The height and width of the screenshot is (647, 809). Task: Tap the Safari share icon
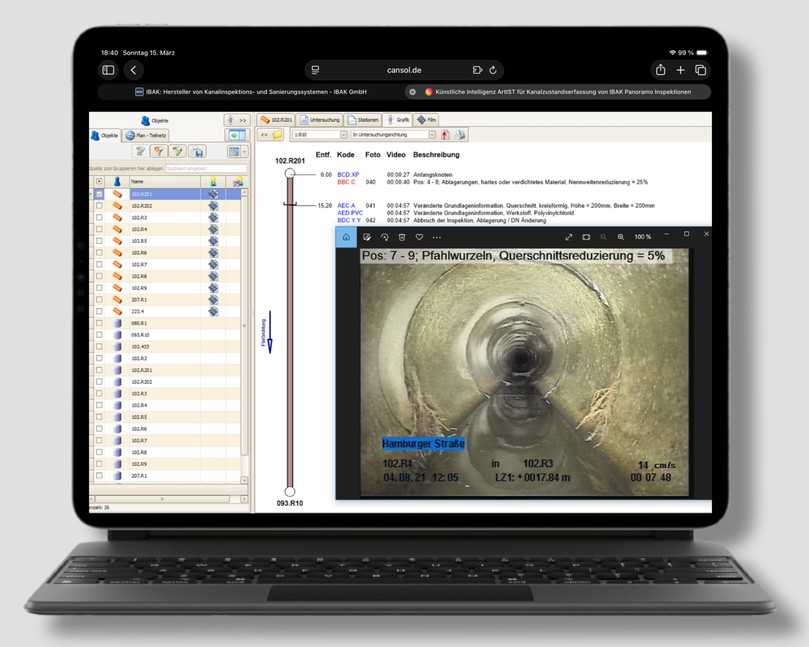point(660,70)
